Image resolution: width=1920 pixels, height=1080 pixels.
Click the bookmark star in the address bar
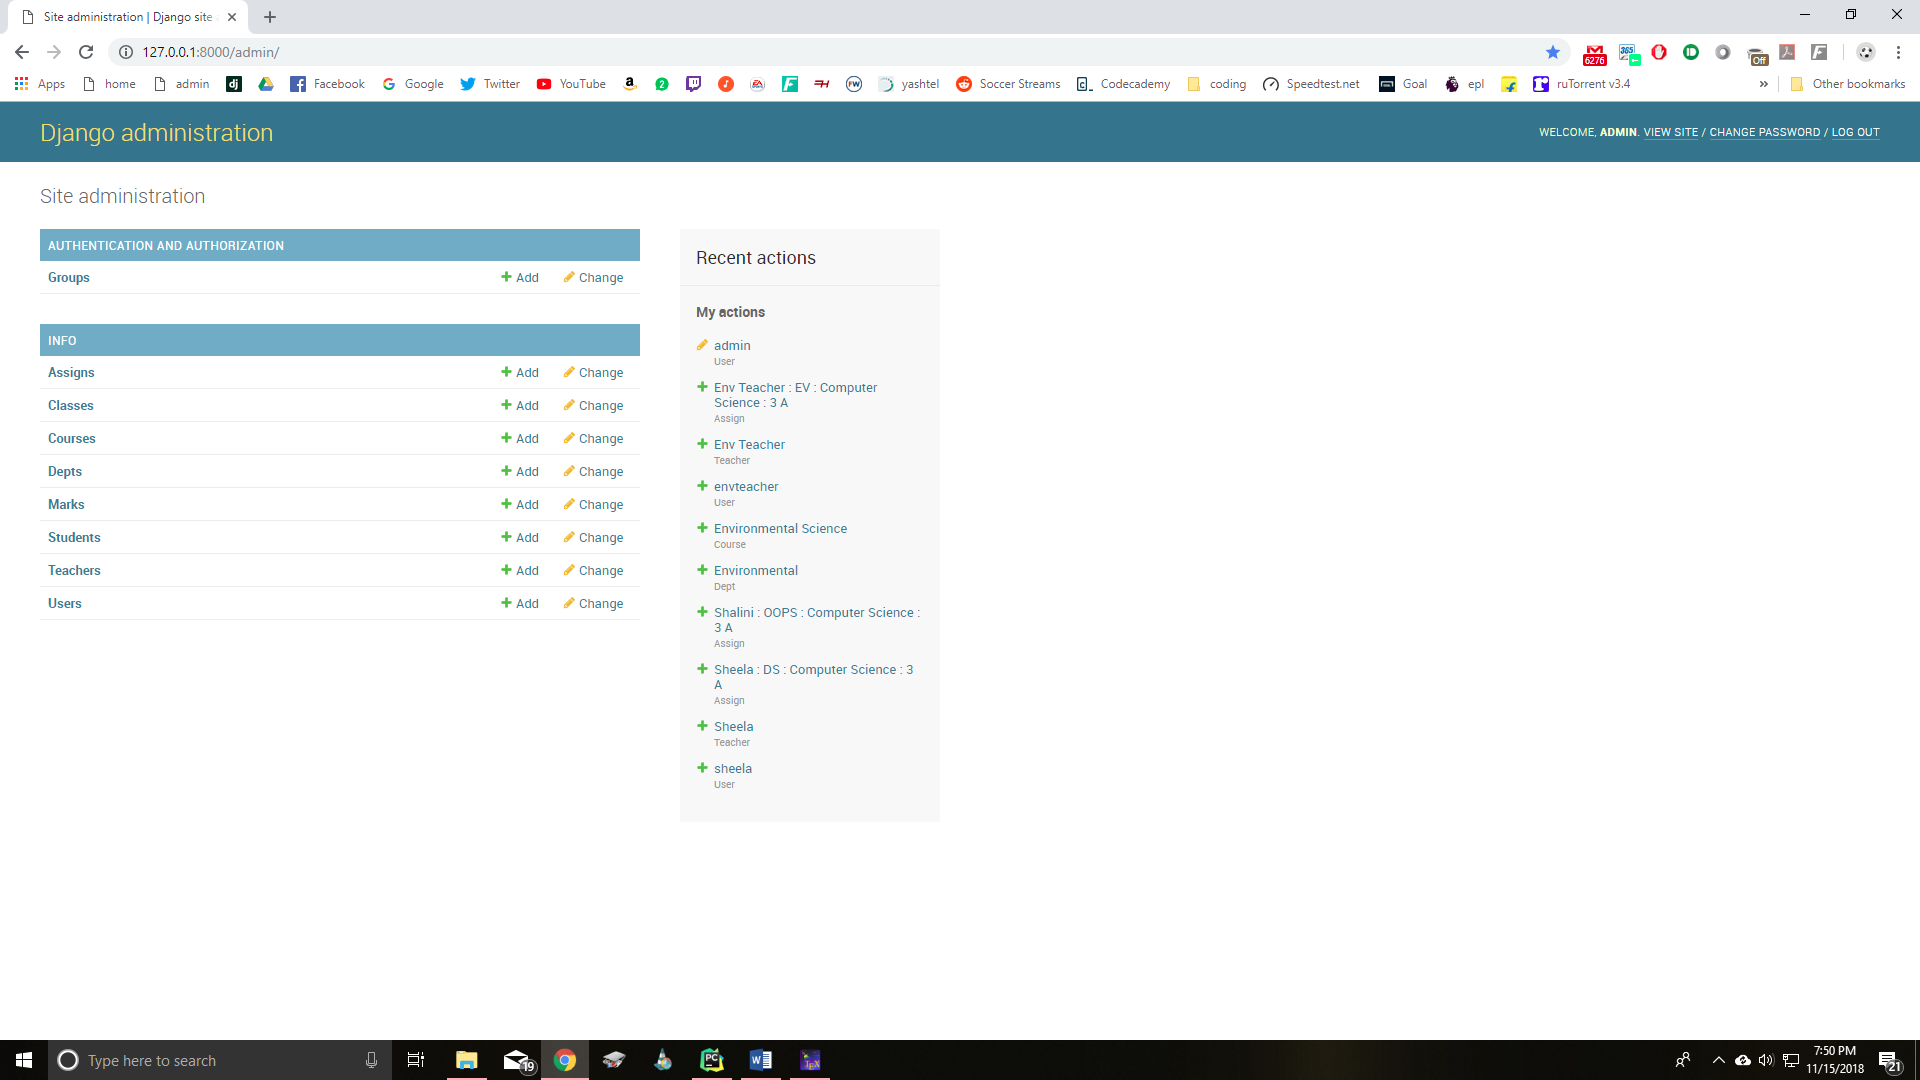(x=1553, y=52)
